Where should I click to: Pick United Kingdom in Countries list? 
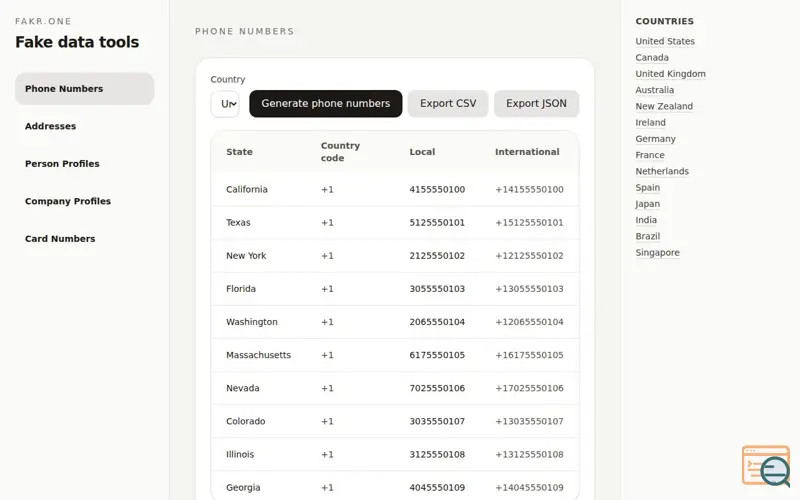[670, 74]
